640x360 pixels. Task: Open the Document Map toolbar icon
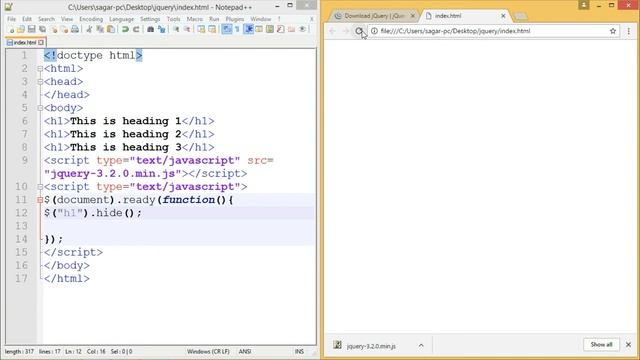click(x=270, y=29)
